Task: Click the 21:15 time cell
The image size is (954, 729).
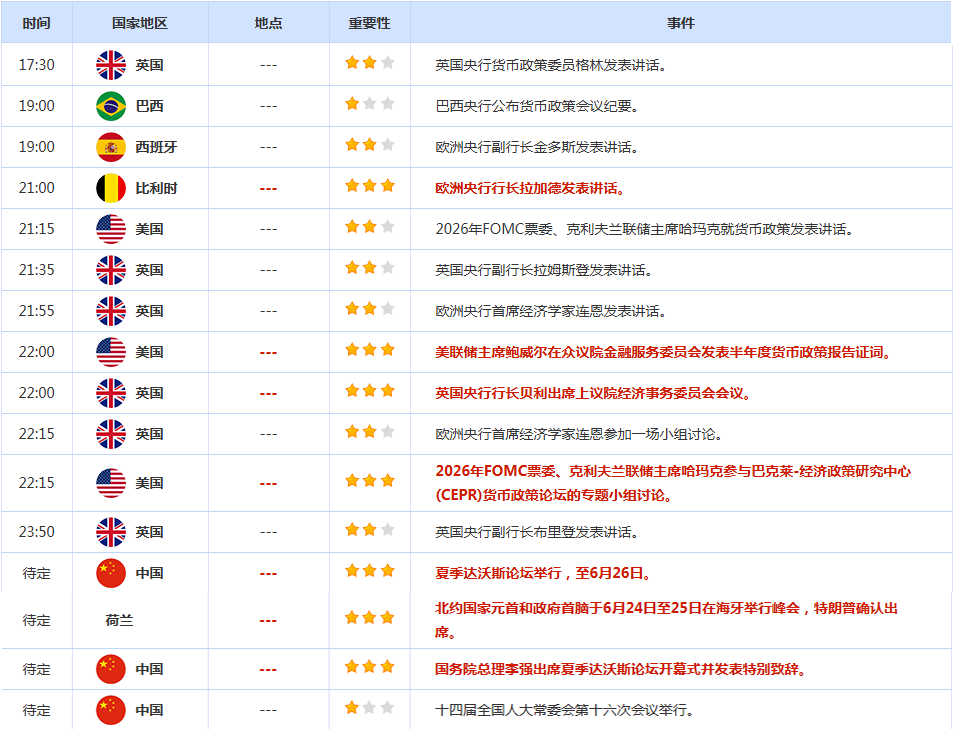Action: [x=37, y=229]
